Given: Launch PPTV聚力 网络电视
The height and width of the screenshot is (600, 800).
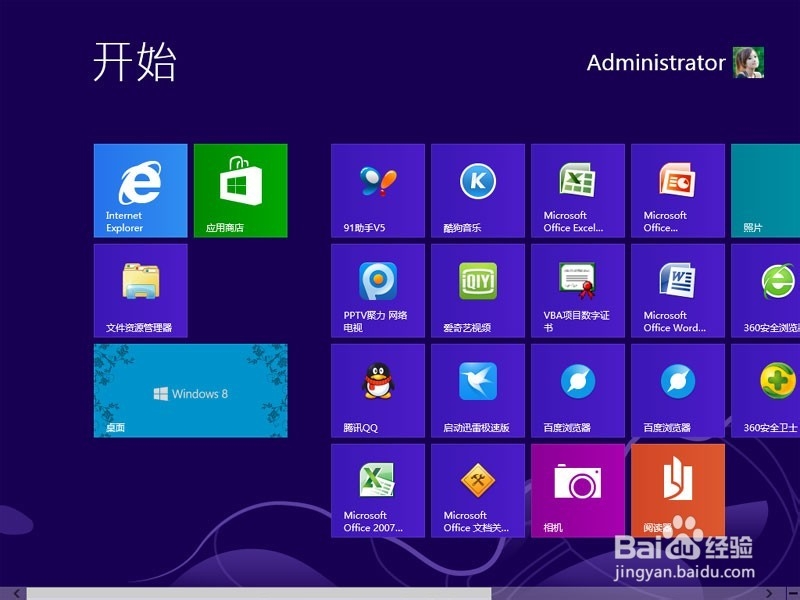Looking at the screenshot, I should coord(377,290).
